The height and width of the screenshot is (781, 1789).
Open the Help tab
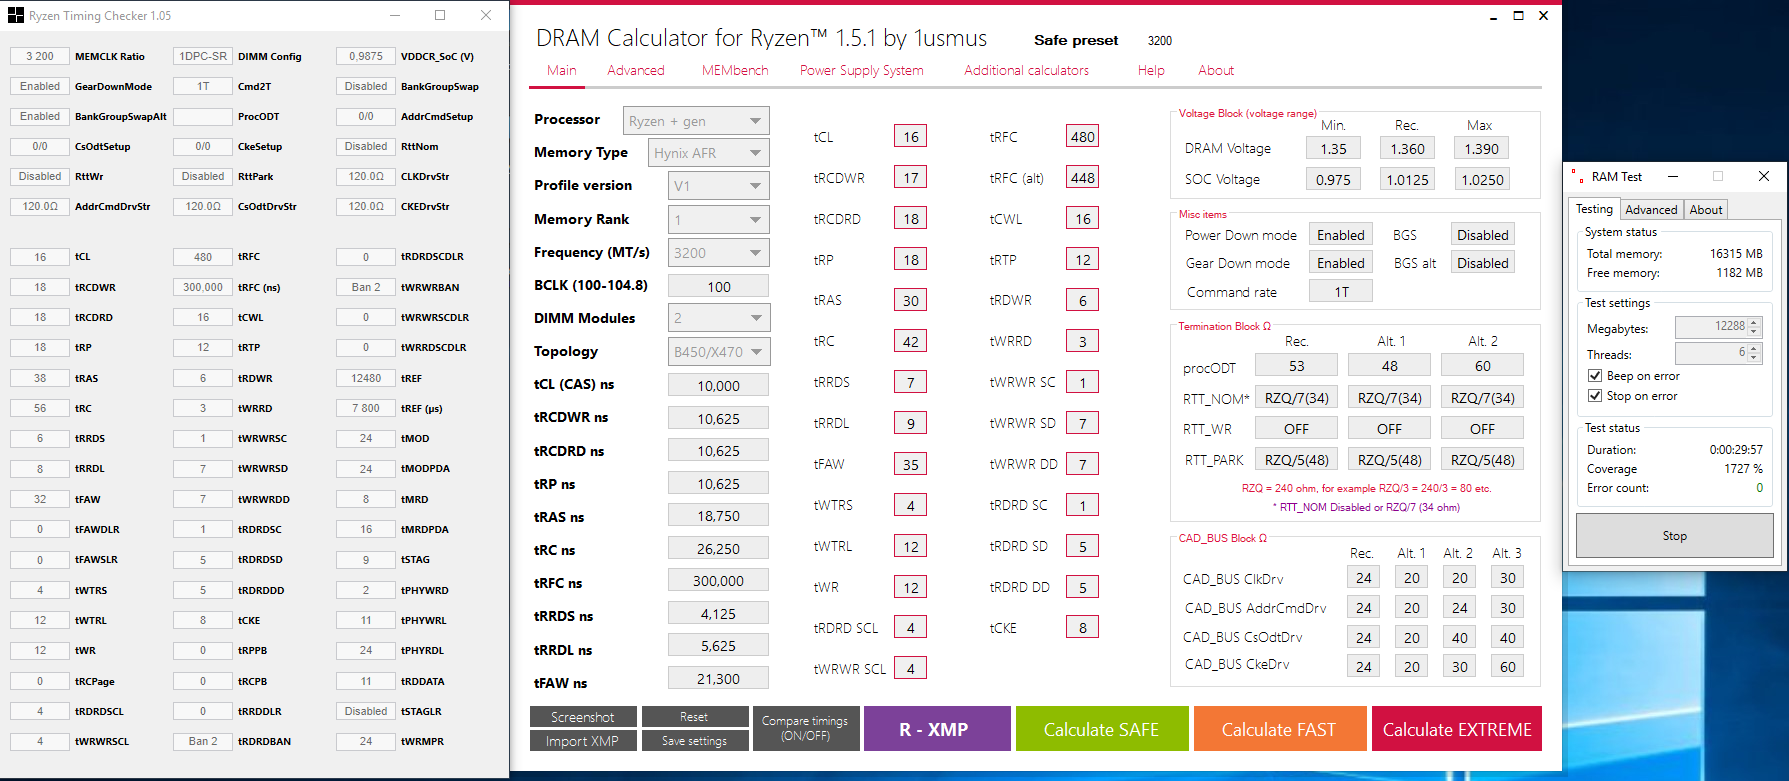1151,70
